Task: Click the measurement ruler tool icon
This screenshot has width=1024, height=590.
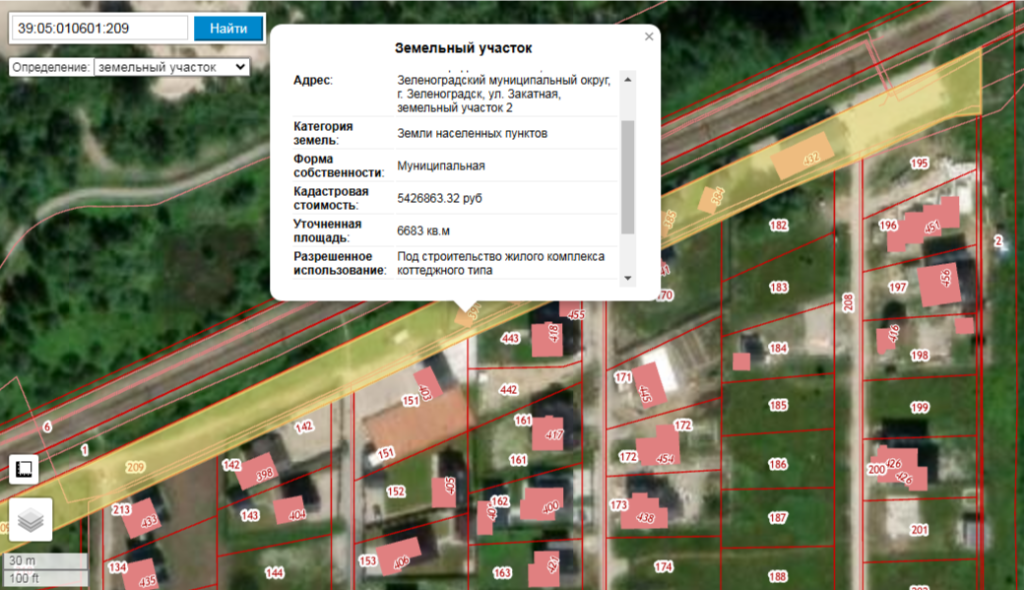Action: coord(24,469)
